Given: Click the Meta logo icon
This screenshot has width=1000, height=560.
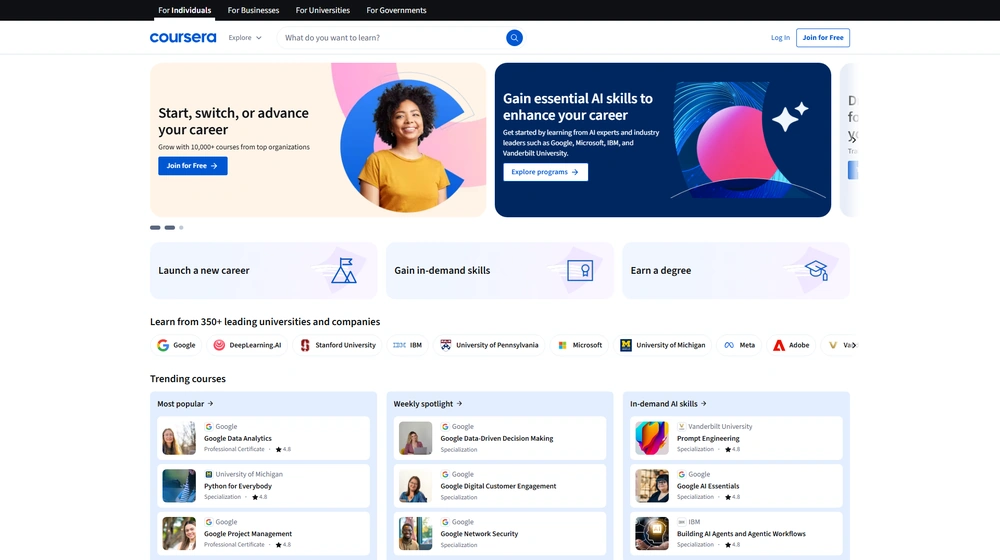Looking at the screenshot, I should point(729,345).
